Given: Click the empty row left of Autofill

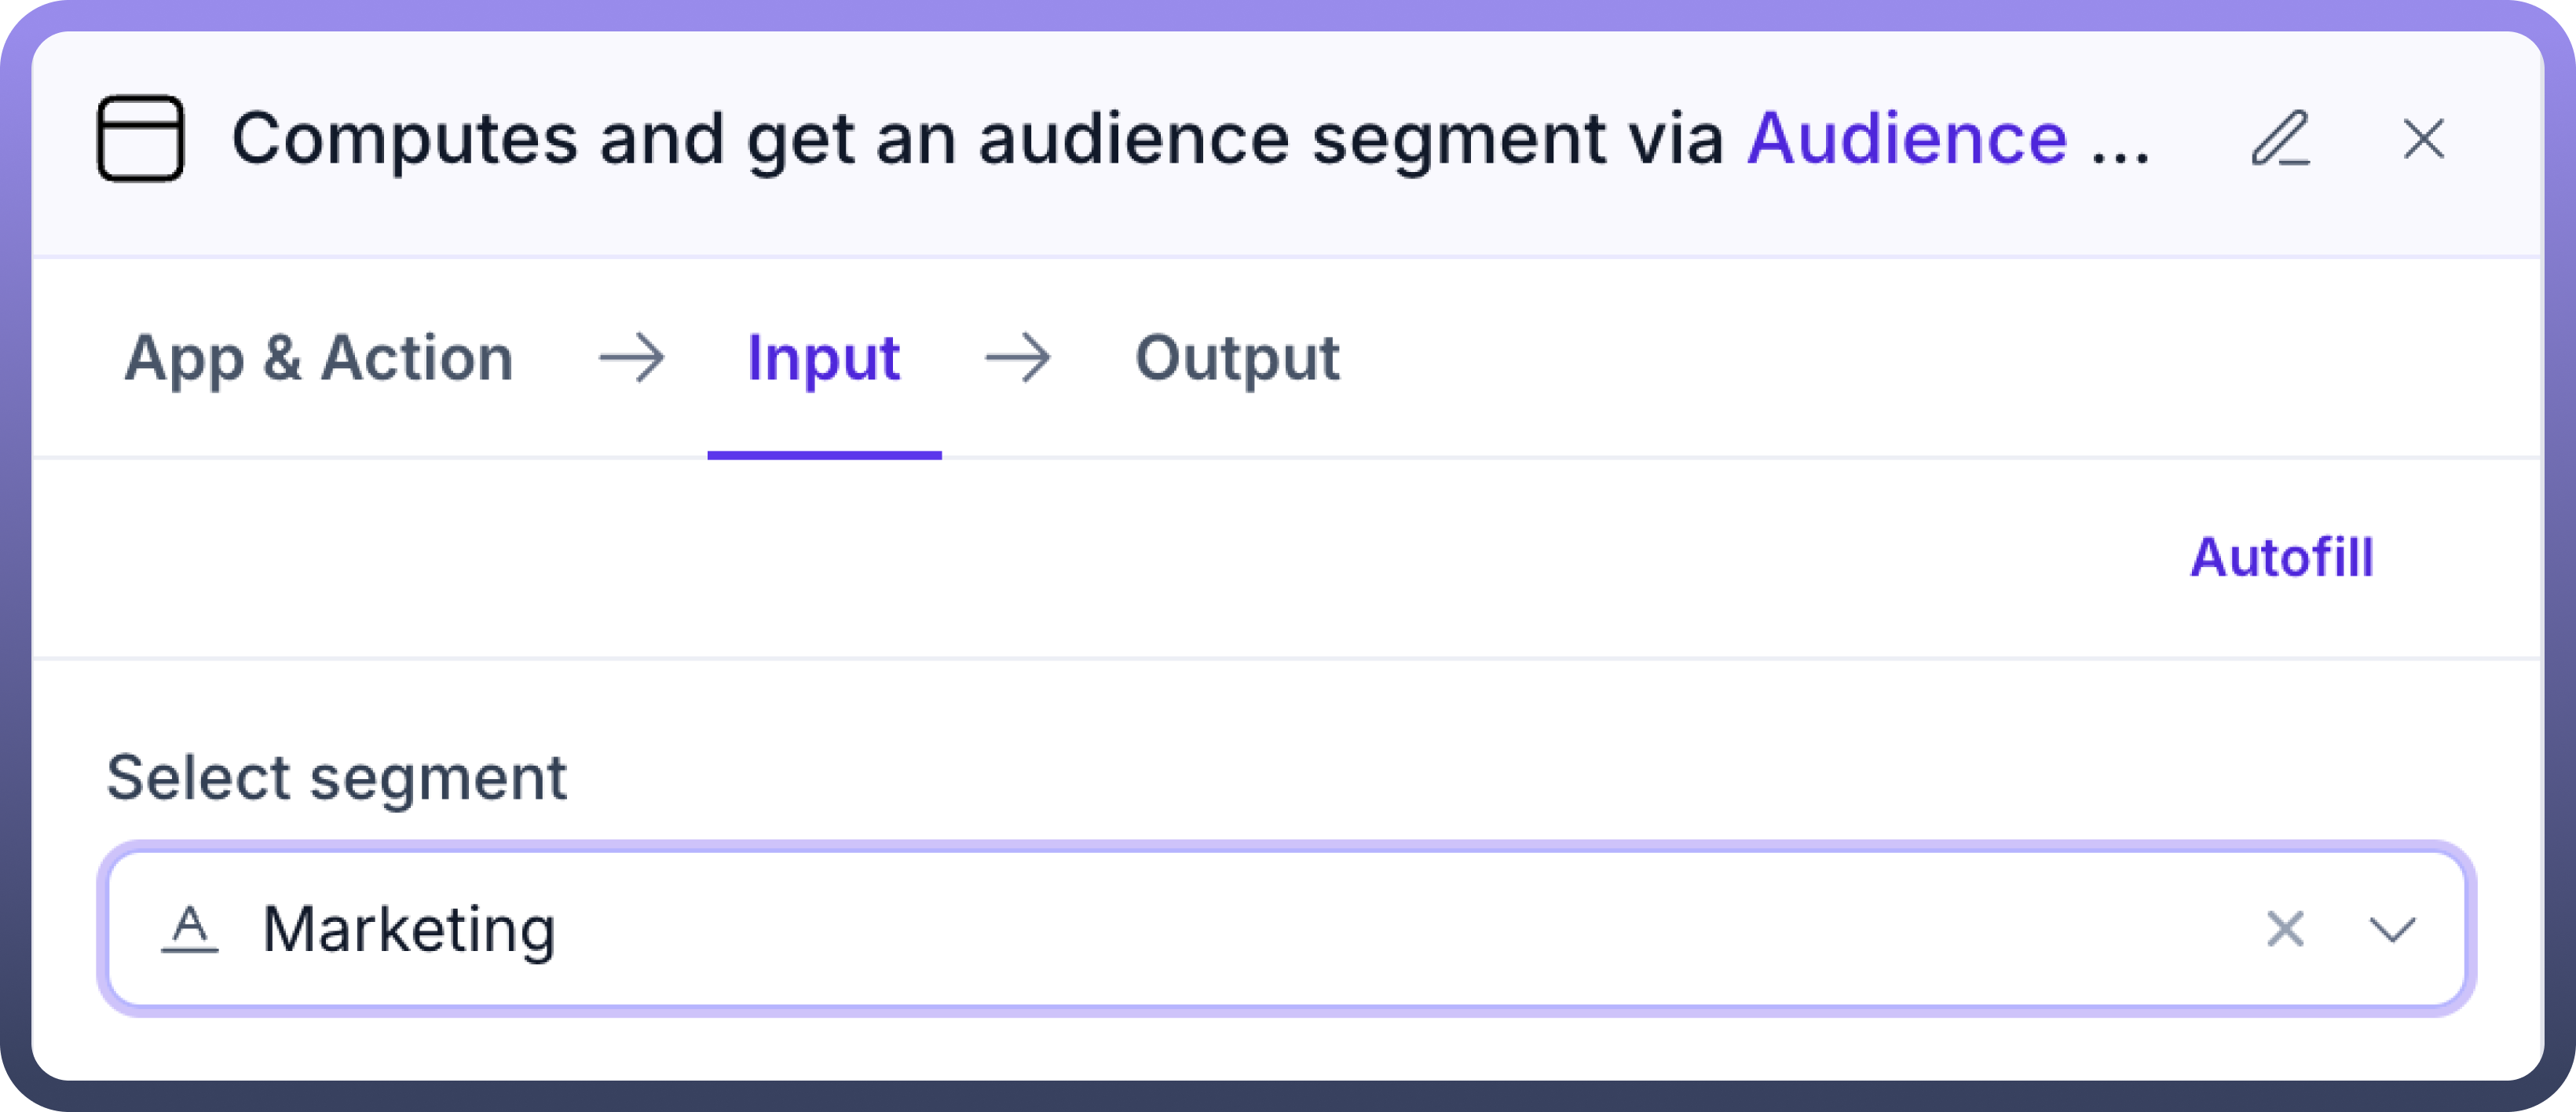Looking at the screenshot, I should tap(1100, 557).
